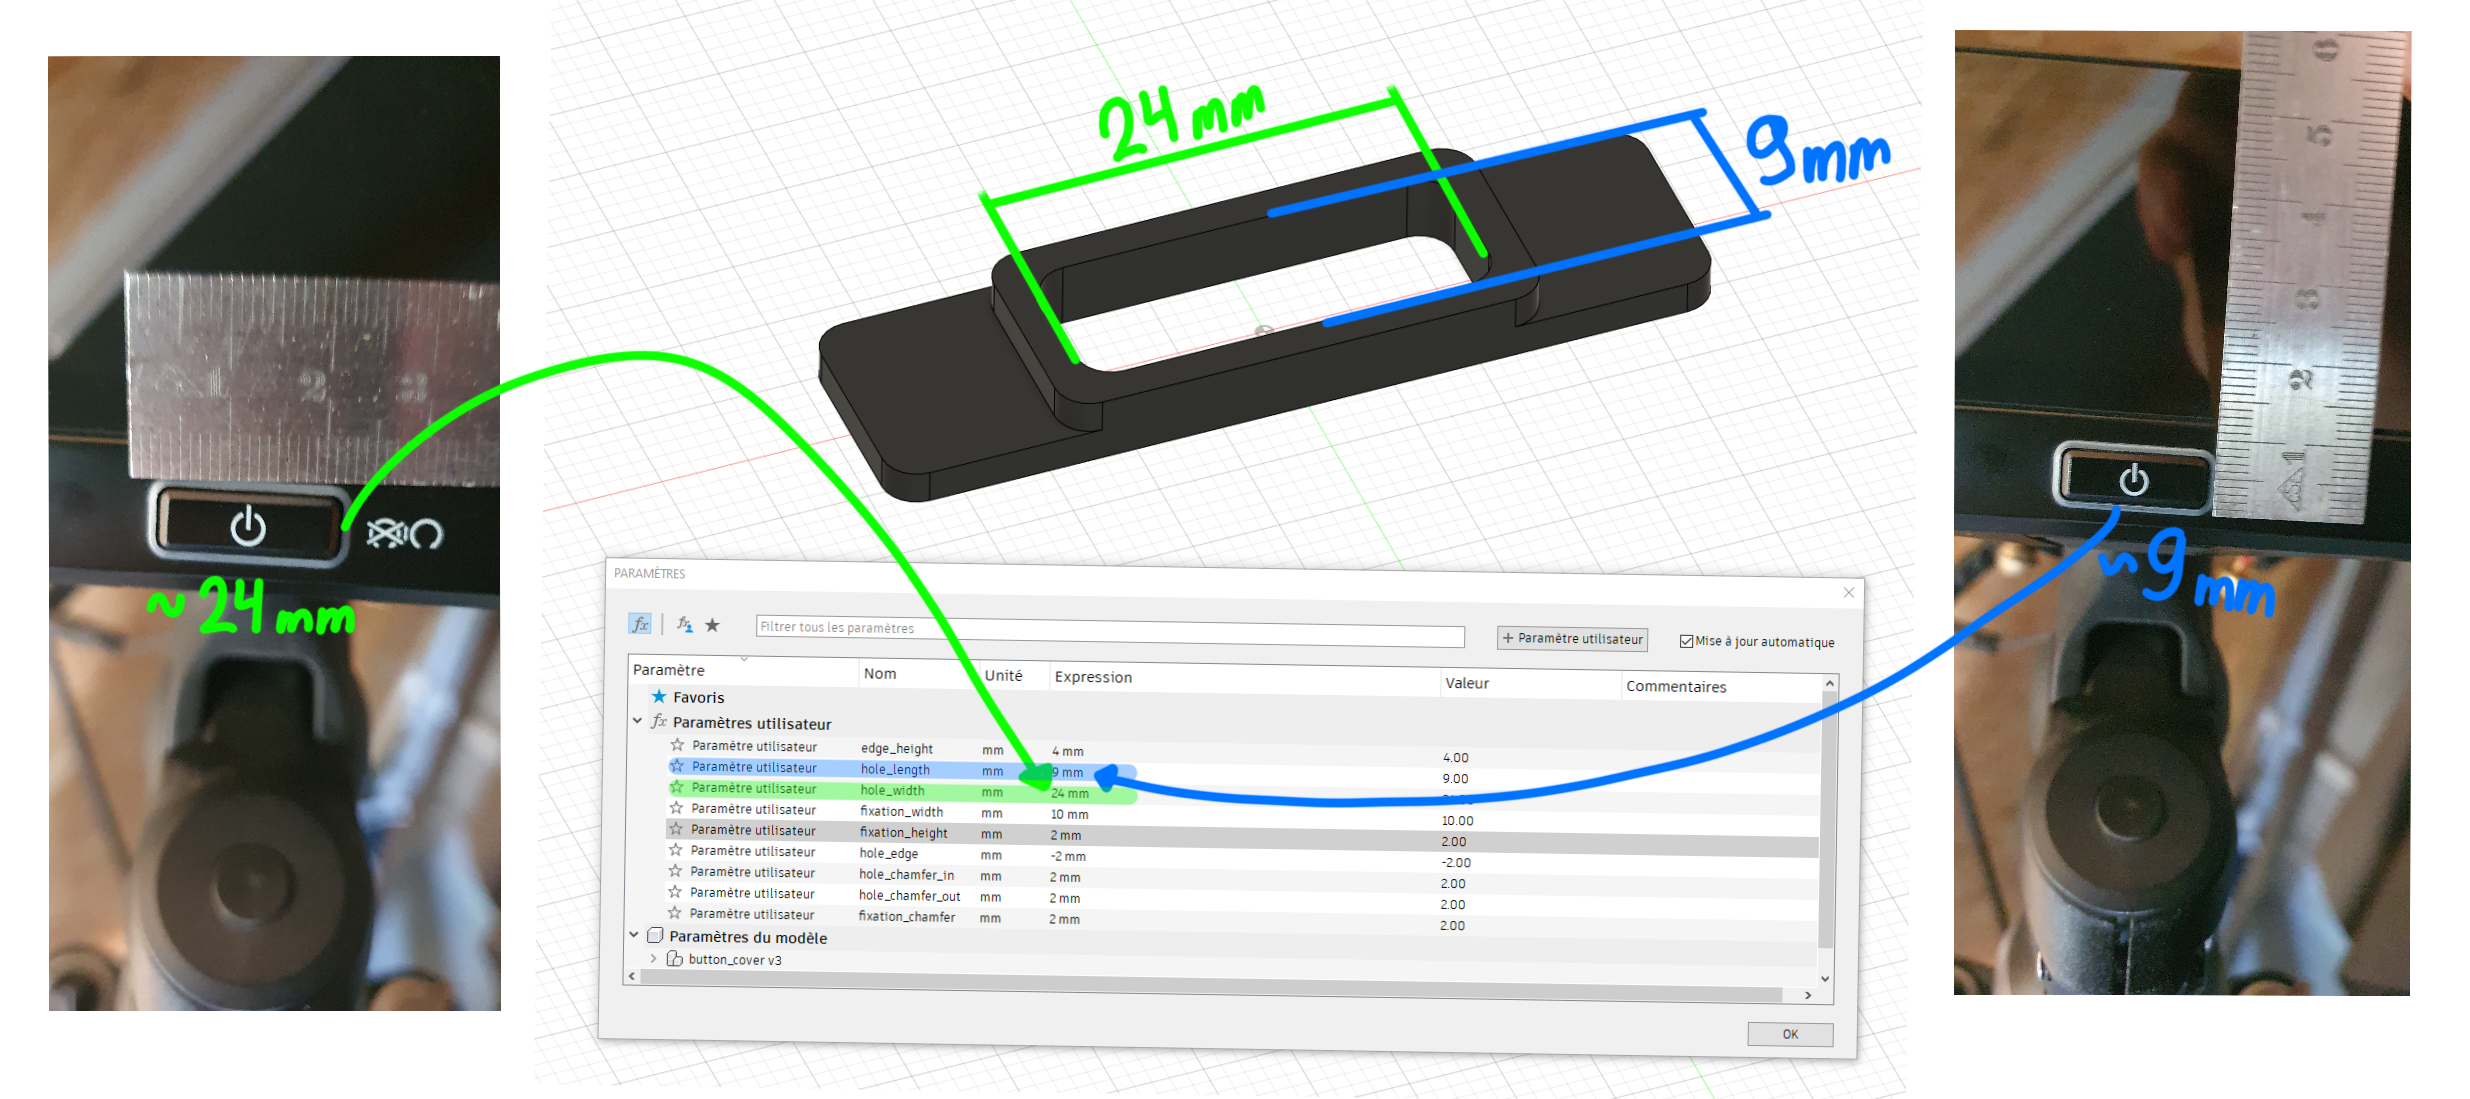Toggle Mise à jour automatique checkbox
Image resolution: width=2470 pixels, height=1099 pixels.
[x=1686, y=642]
